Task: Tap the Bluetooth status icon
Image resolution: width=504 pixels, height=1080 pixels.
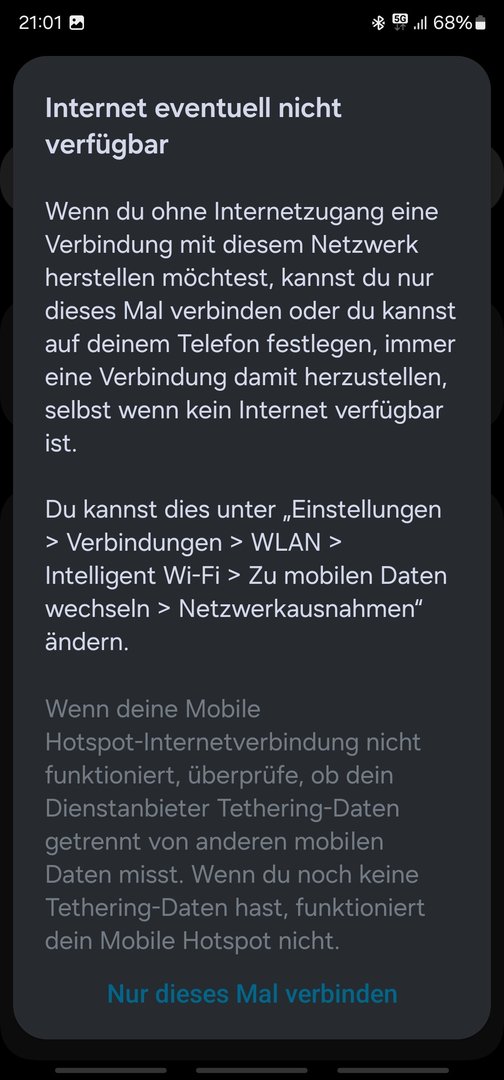Action: tap(377, 23)
